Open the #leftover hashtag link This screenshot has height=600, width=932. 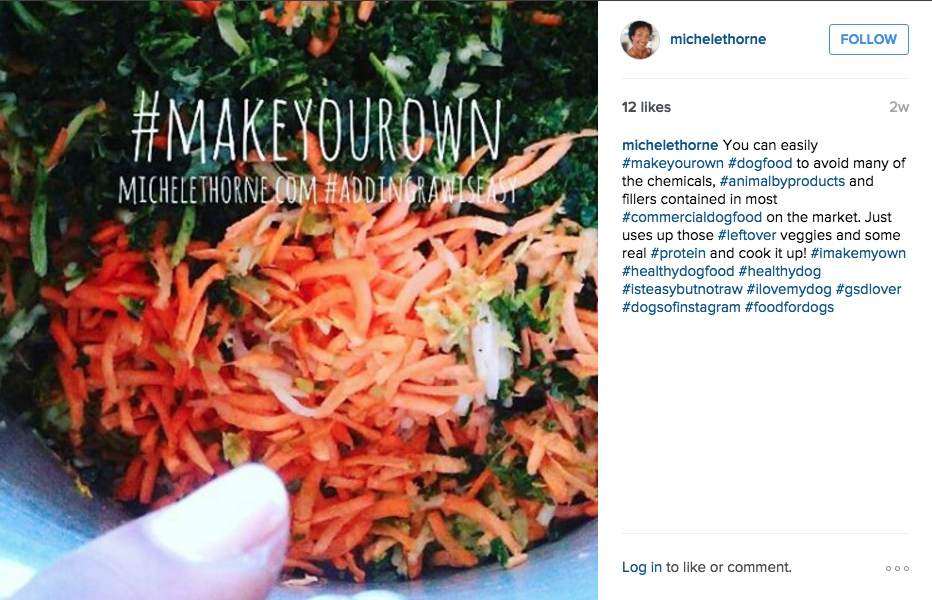tap(747, 235)
